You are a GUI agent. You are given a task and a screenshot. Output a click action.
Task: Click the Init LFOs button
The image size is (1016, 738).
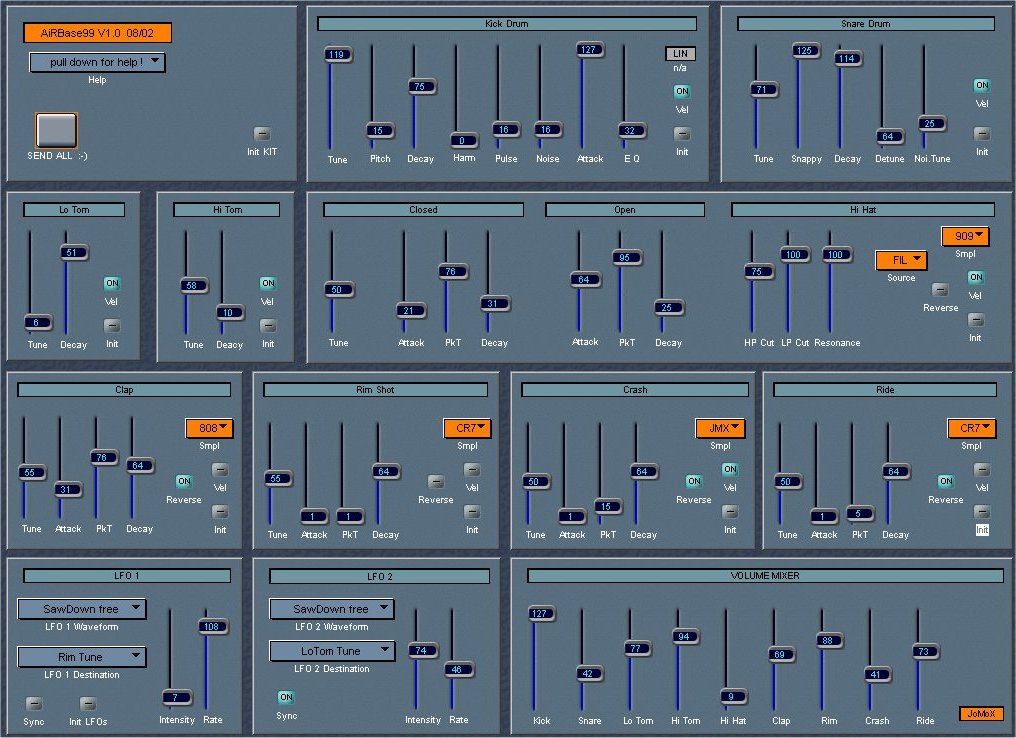tap(88, 704)
